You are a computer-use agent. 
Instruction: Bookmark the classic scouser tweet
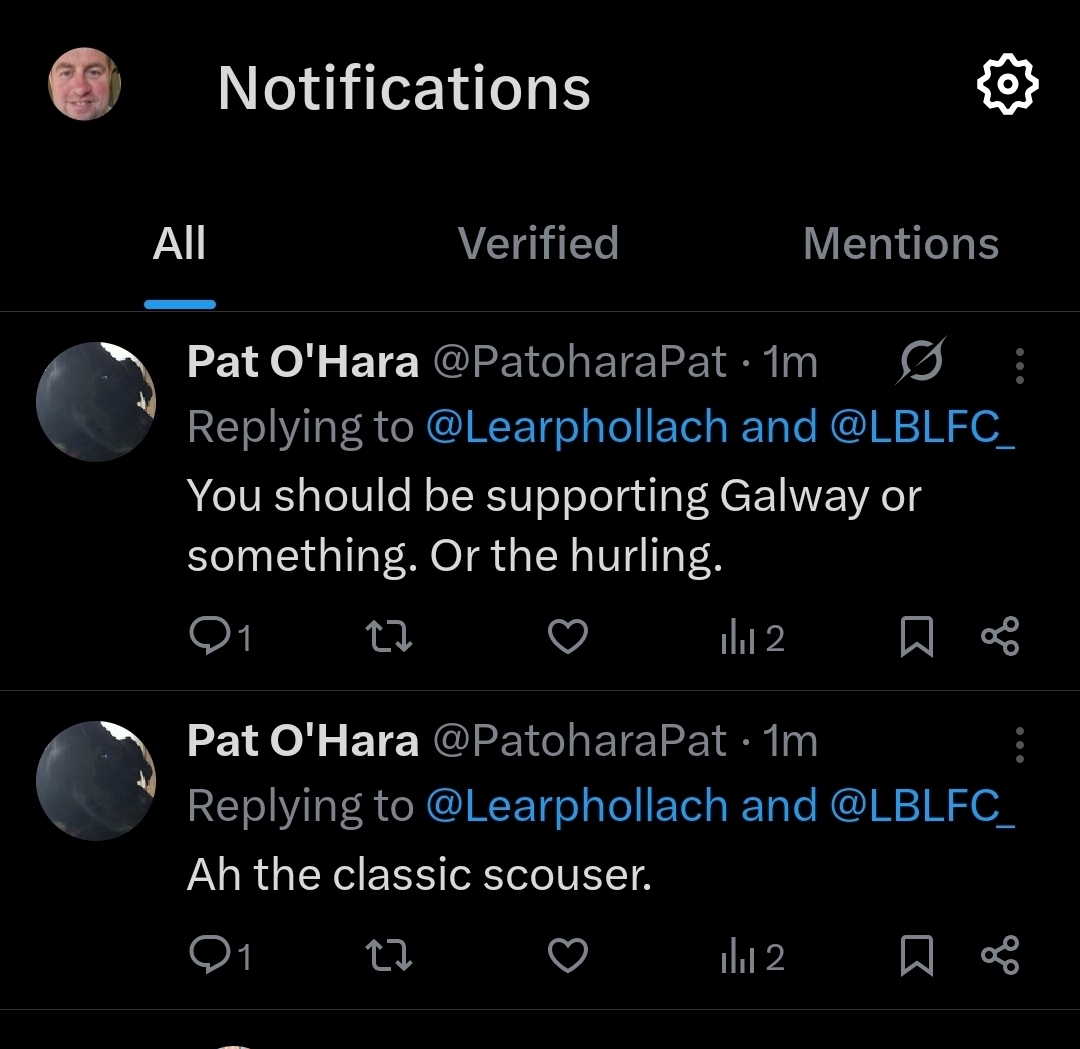coord(917,956)
